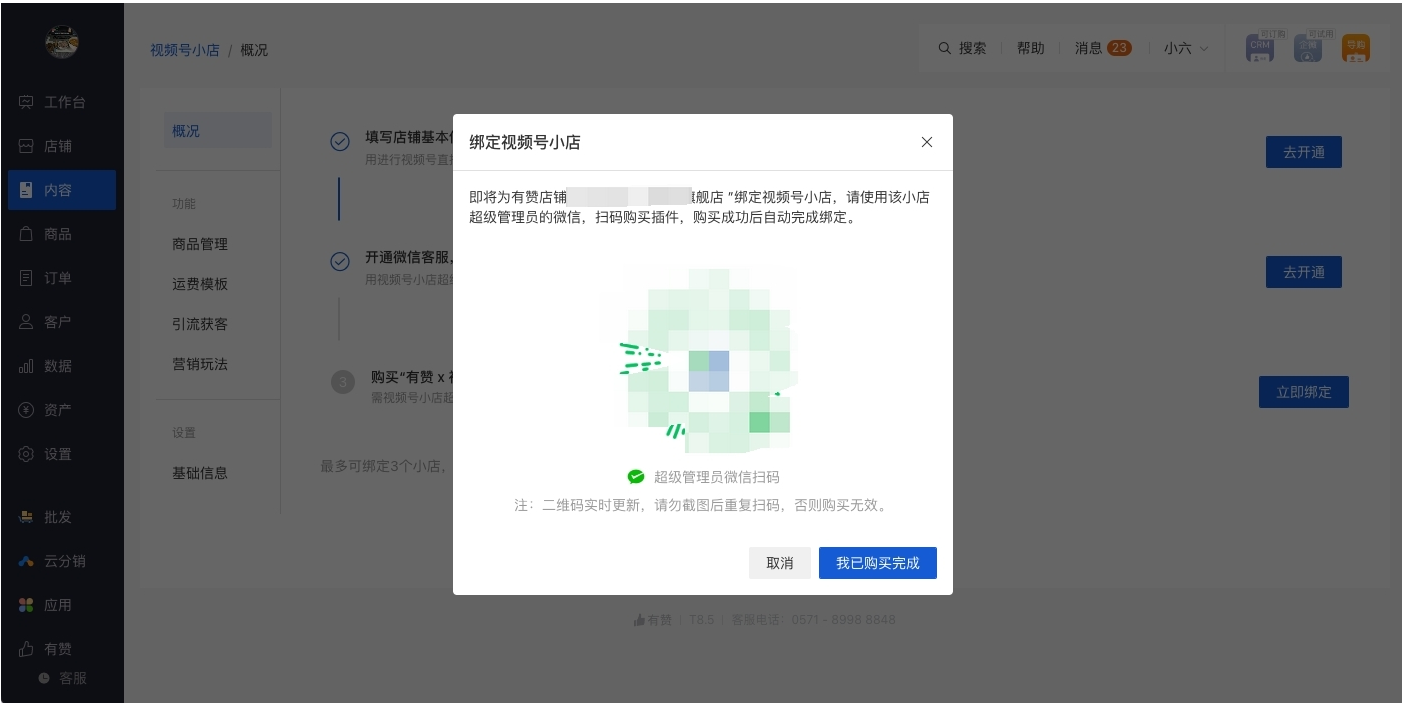Open 运费模板 in the side menu
Image resolution: width=1404 pixels, height=703 pixels.
coord(200,284)
